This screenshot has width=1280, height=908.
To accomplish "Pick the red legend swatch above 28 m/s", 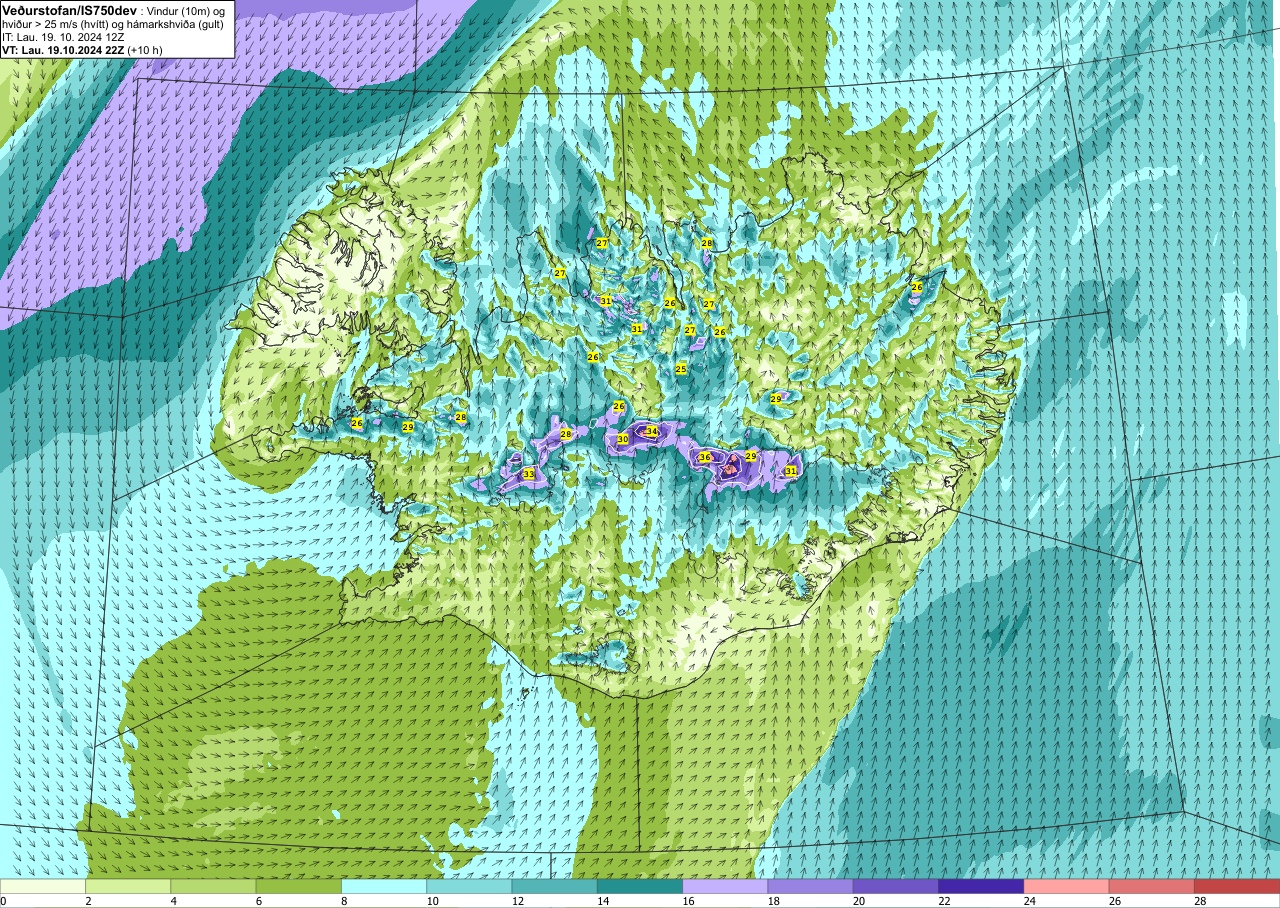I will (1236, 886).
